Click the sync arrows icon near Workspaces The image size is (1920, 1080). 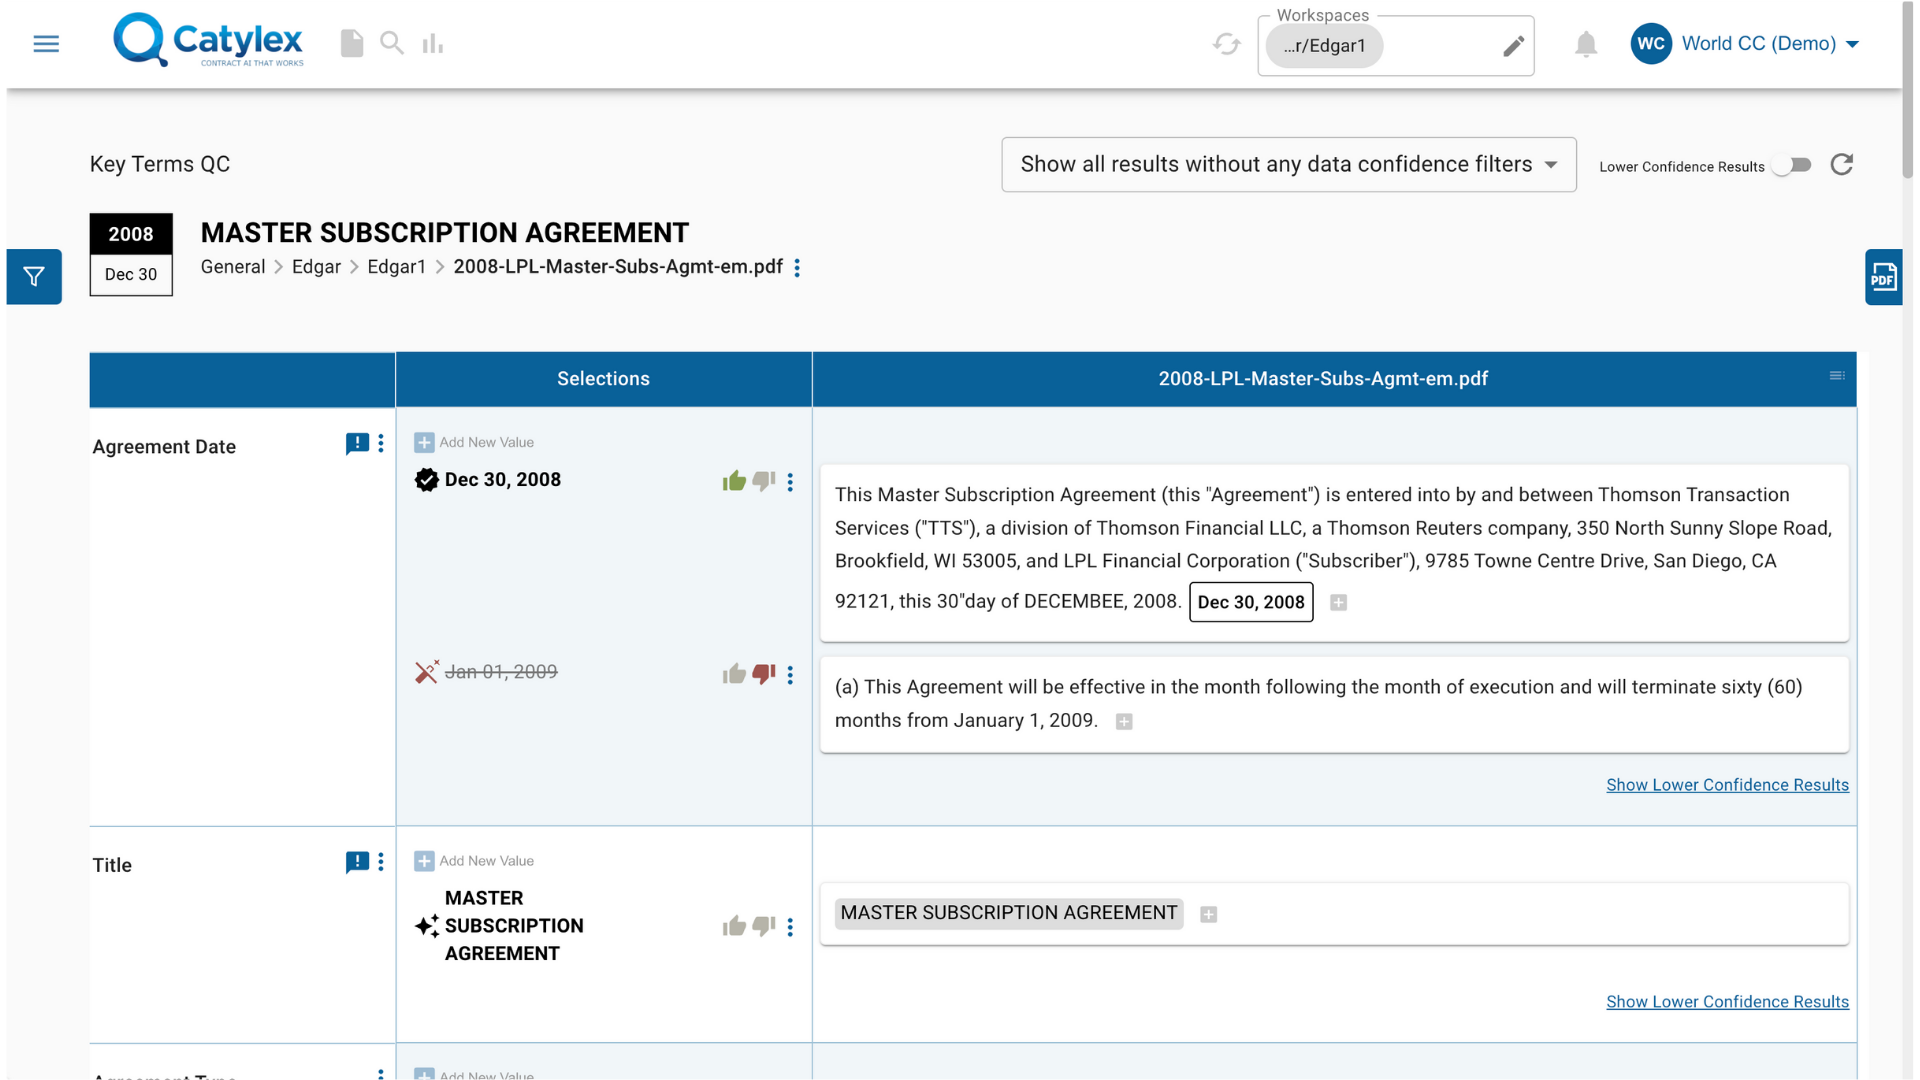pos(1227,44)
